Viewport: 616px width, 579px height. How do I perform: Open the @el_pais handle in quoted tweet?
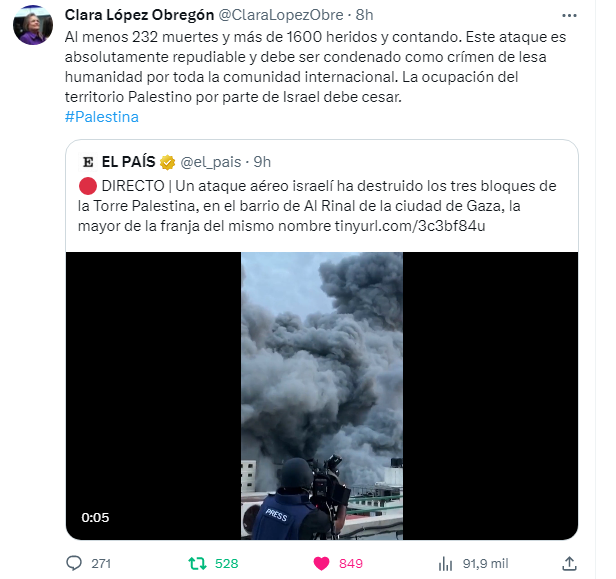pos(211,162)
